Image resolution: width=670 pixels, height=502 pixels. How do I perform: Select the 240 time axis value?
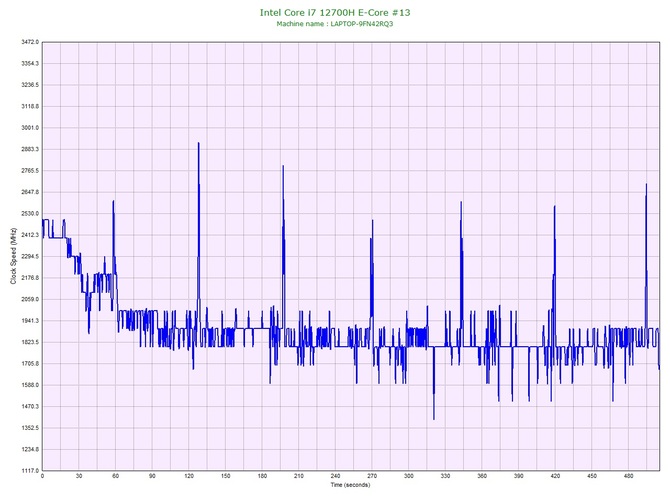[335, 476]
